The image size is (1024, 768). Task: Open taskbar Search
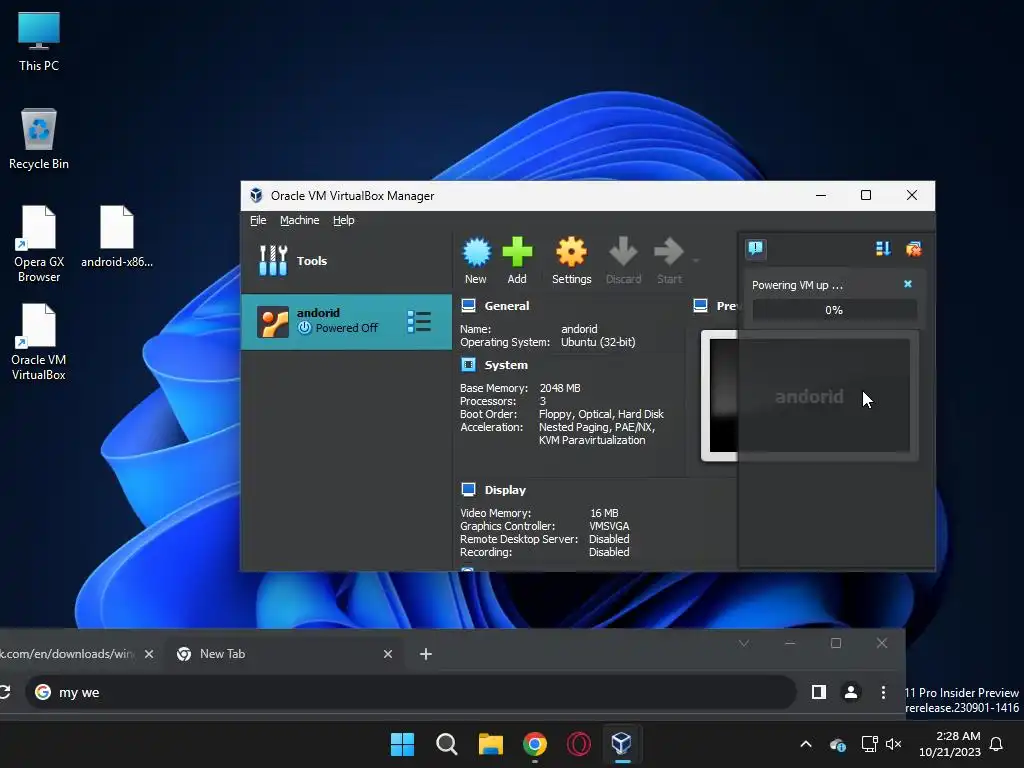[x=447, y=744]
